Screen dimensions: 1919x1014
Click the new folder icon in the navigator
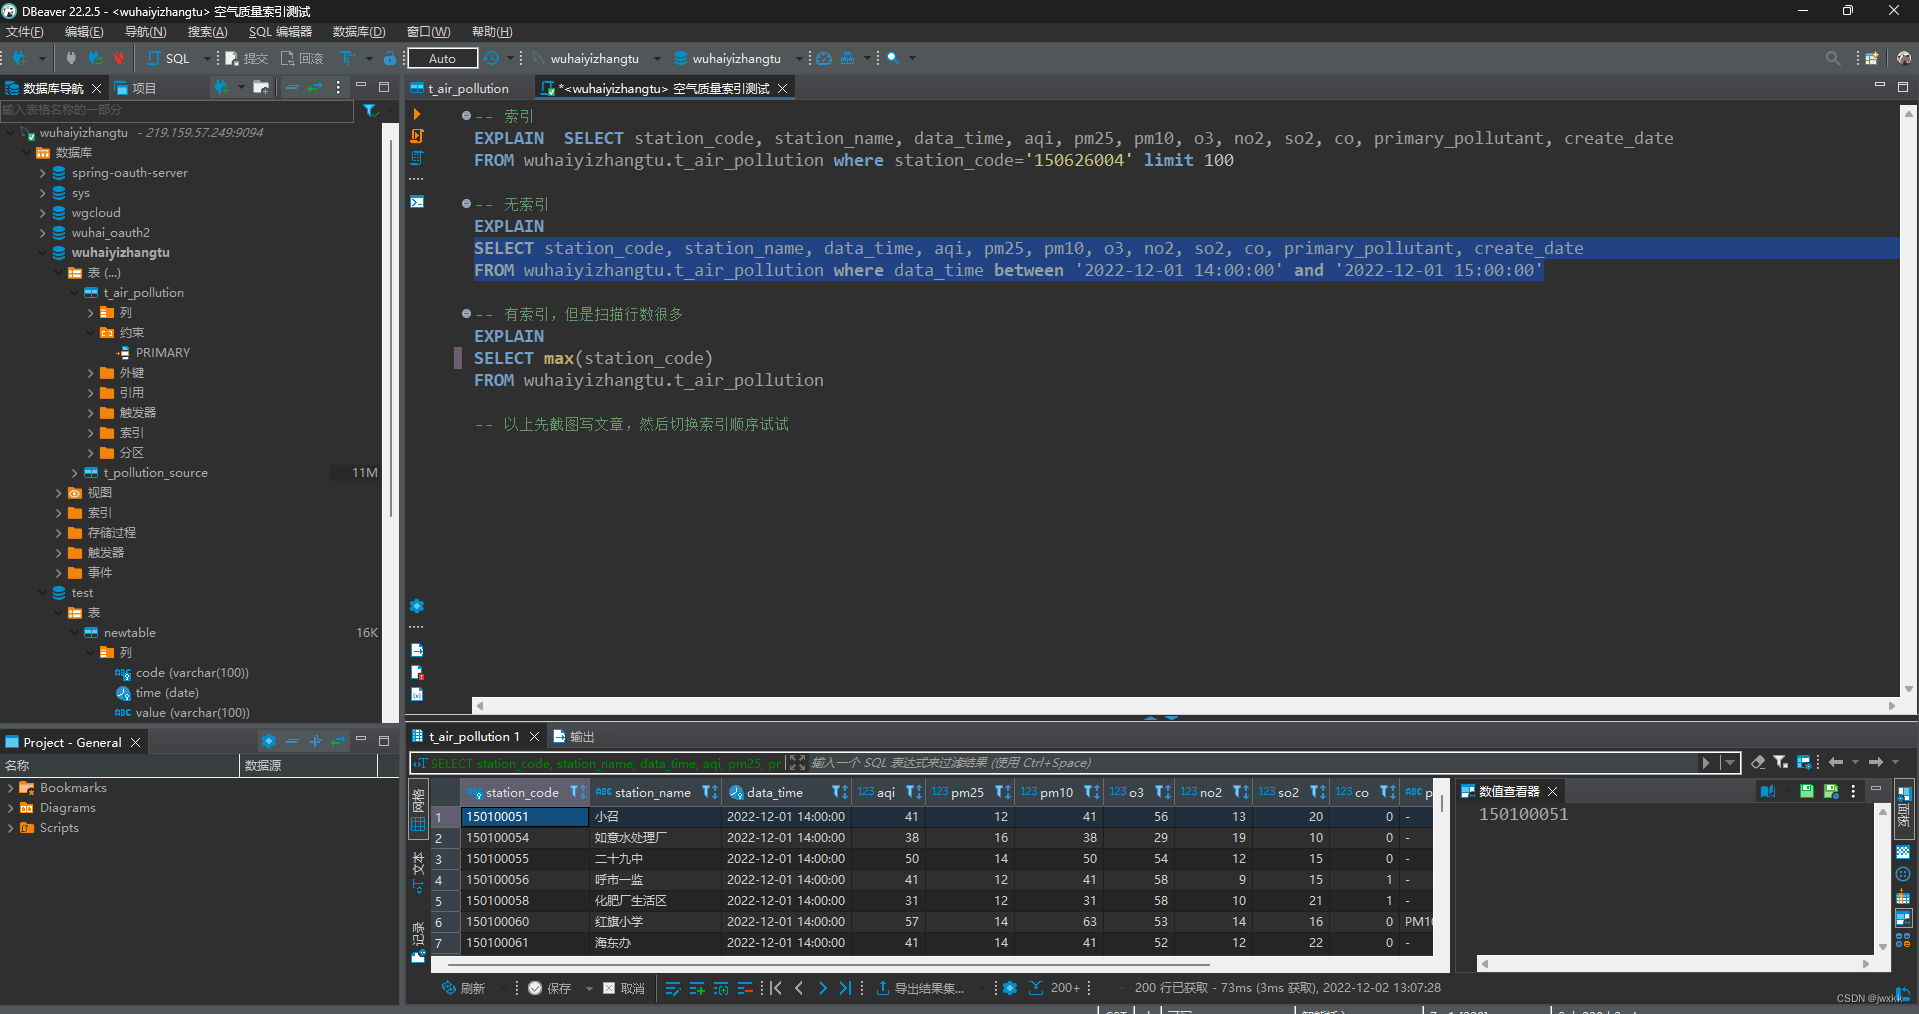261,87
